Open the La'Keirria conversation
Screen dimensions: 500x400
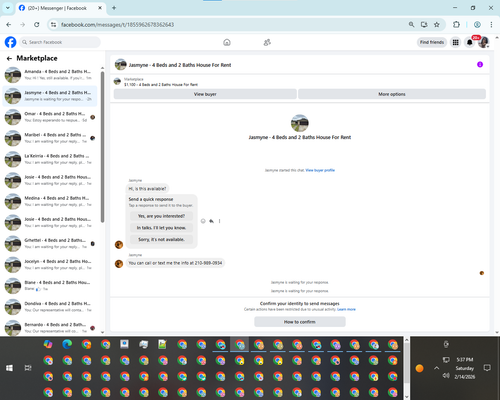50,159
